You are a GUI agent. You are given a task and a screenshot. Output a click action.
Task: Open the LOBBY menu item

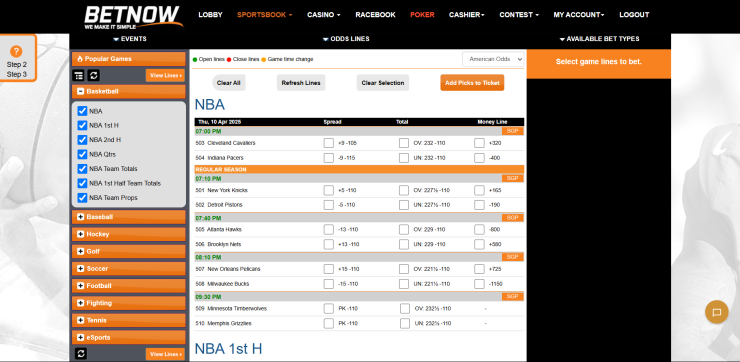(210, 15)
